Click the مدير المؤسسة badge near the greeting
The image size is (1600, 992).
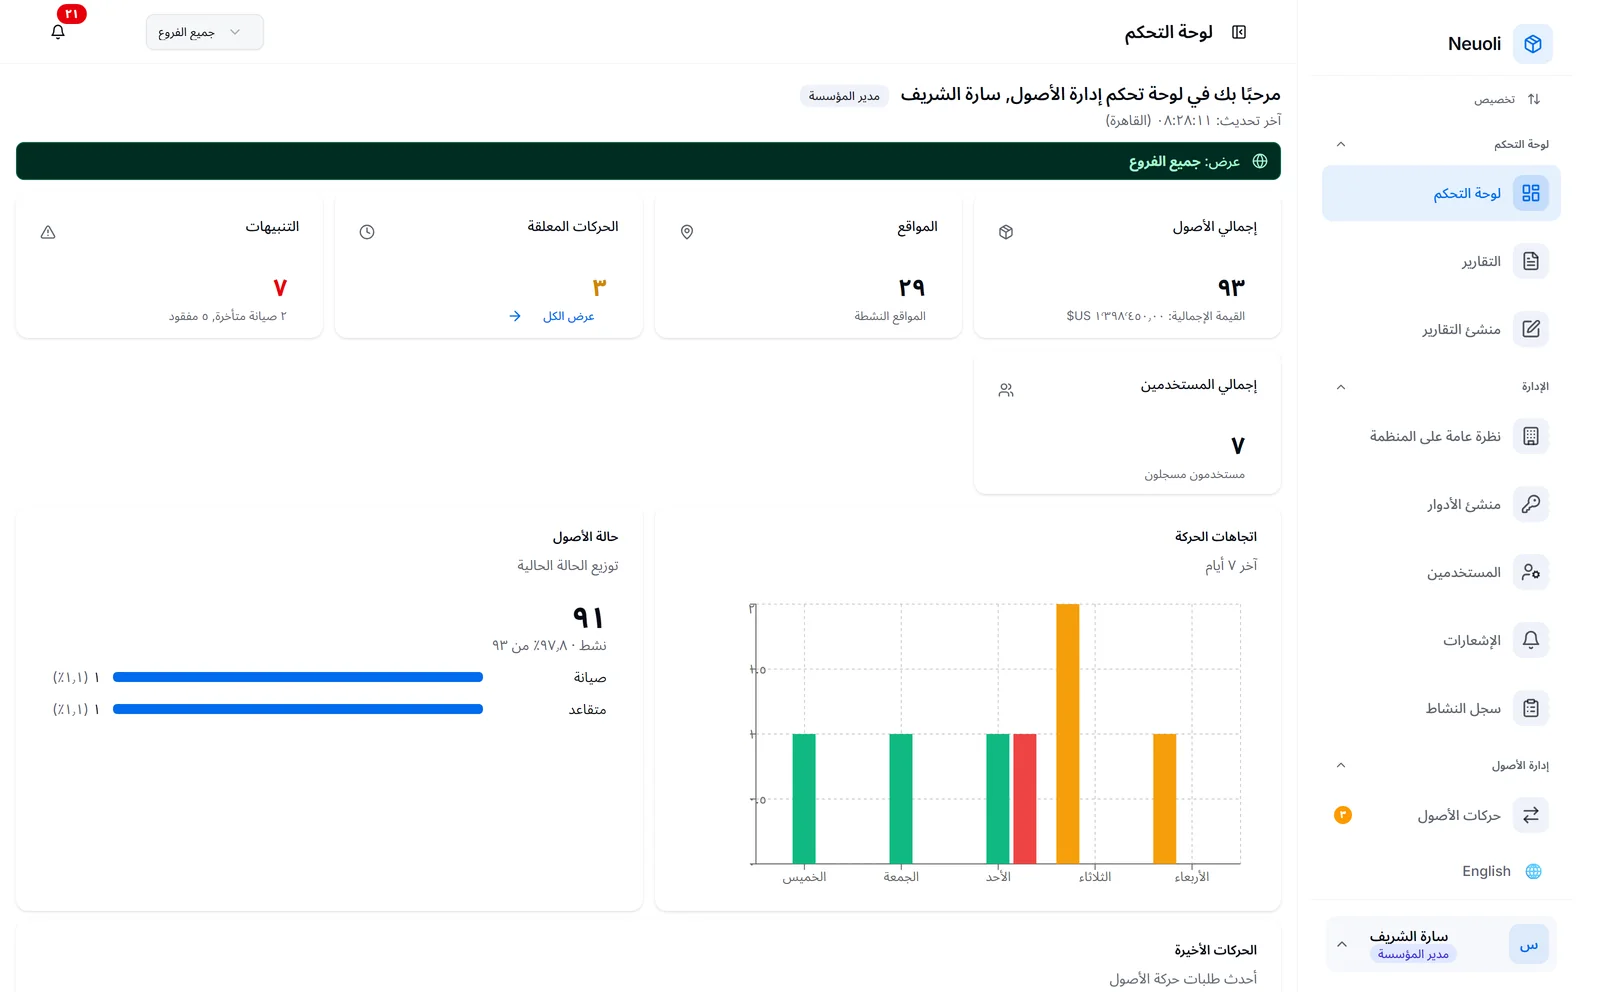(844, 96)
